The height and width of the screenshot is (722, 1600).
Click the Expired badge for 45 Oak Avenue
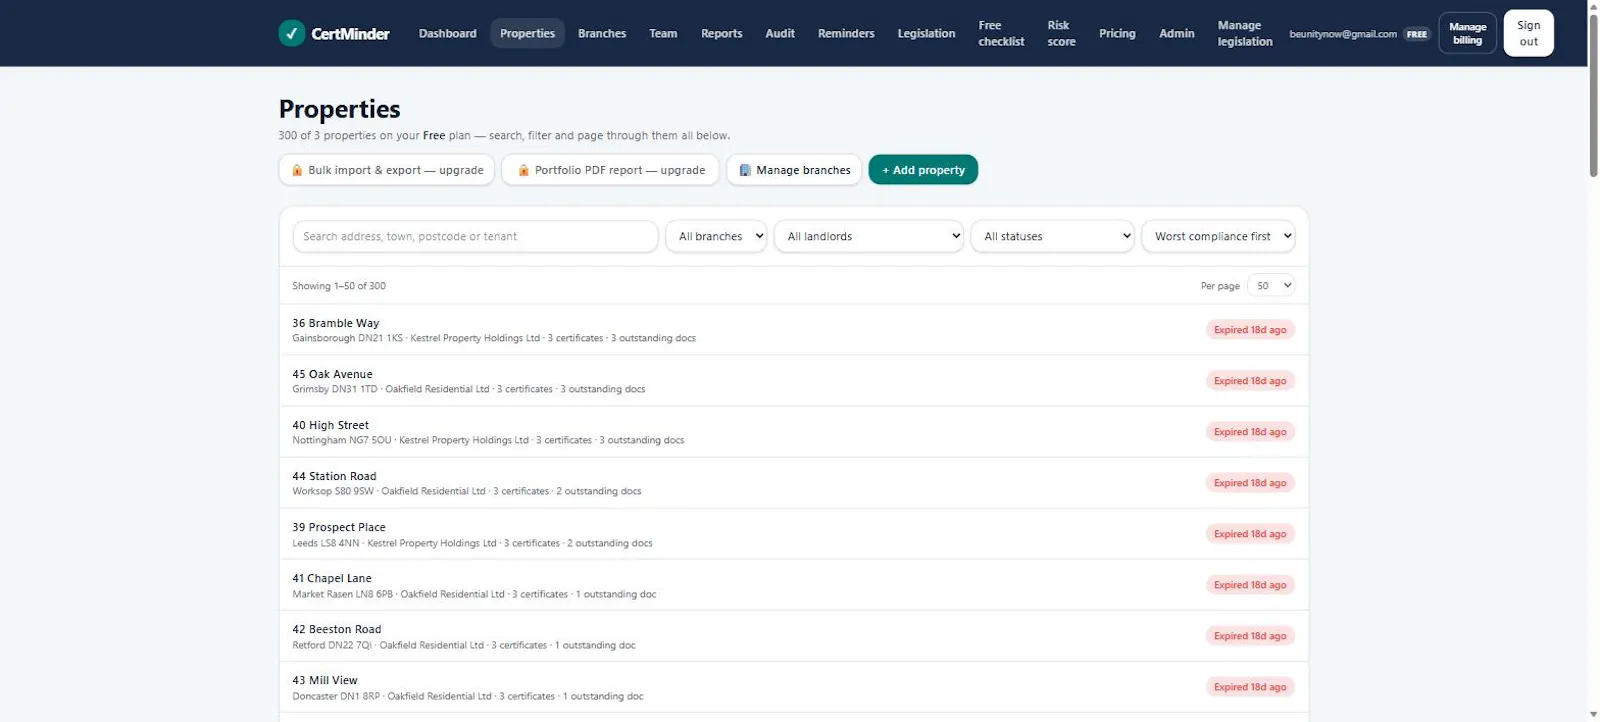tap(1250, 381)
